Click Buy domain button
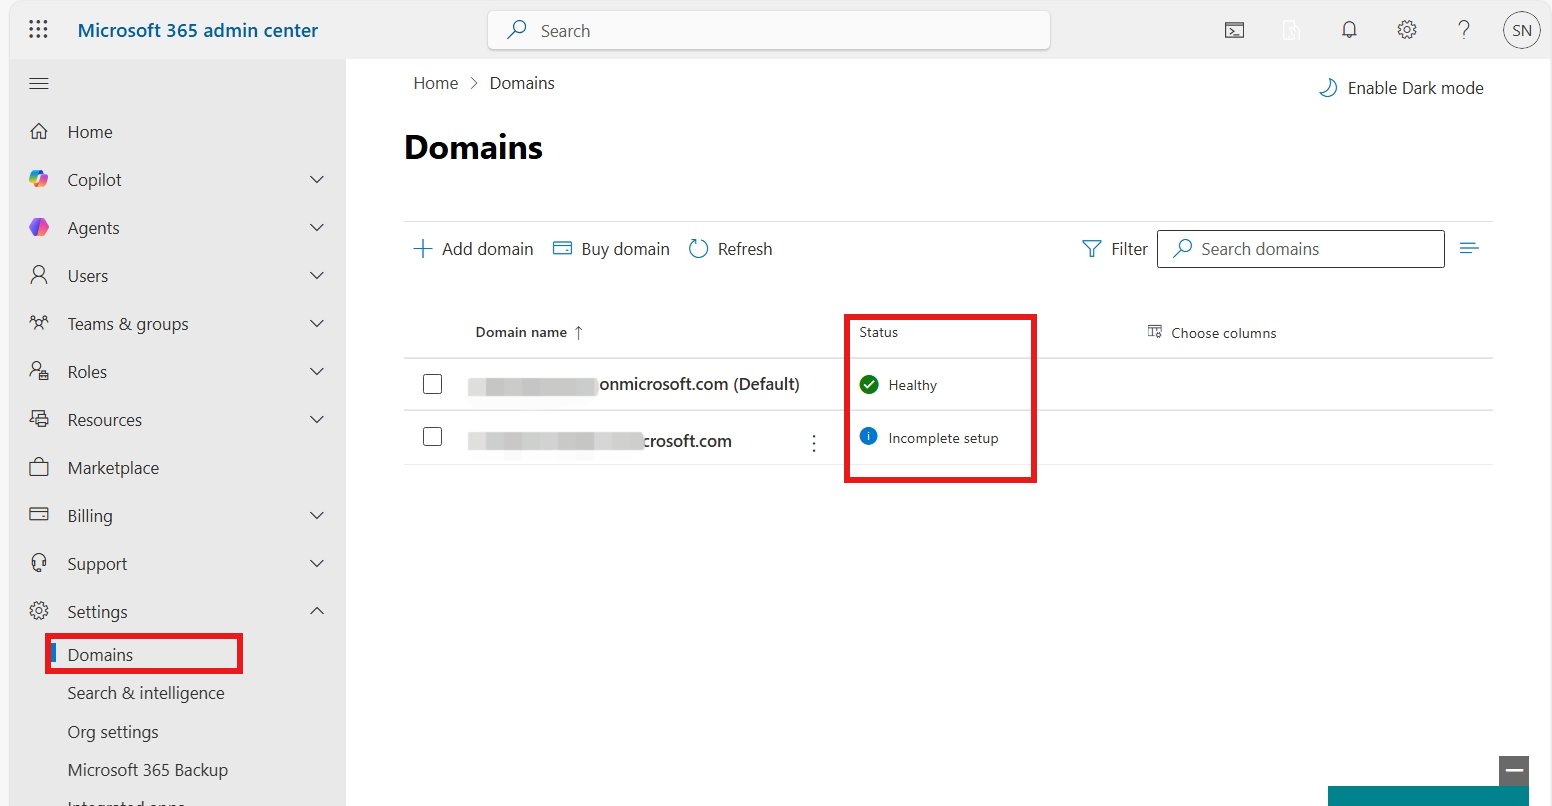Viewport: 1552px width, 806px height. pyautogui.click(x=611, y=249)
